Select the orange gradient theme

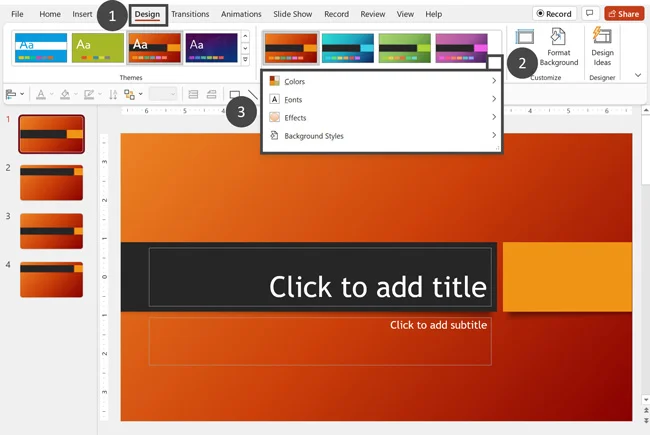pos(155,48)
